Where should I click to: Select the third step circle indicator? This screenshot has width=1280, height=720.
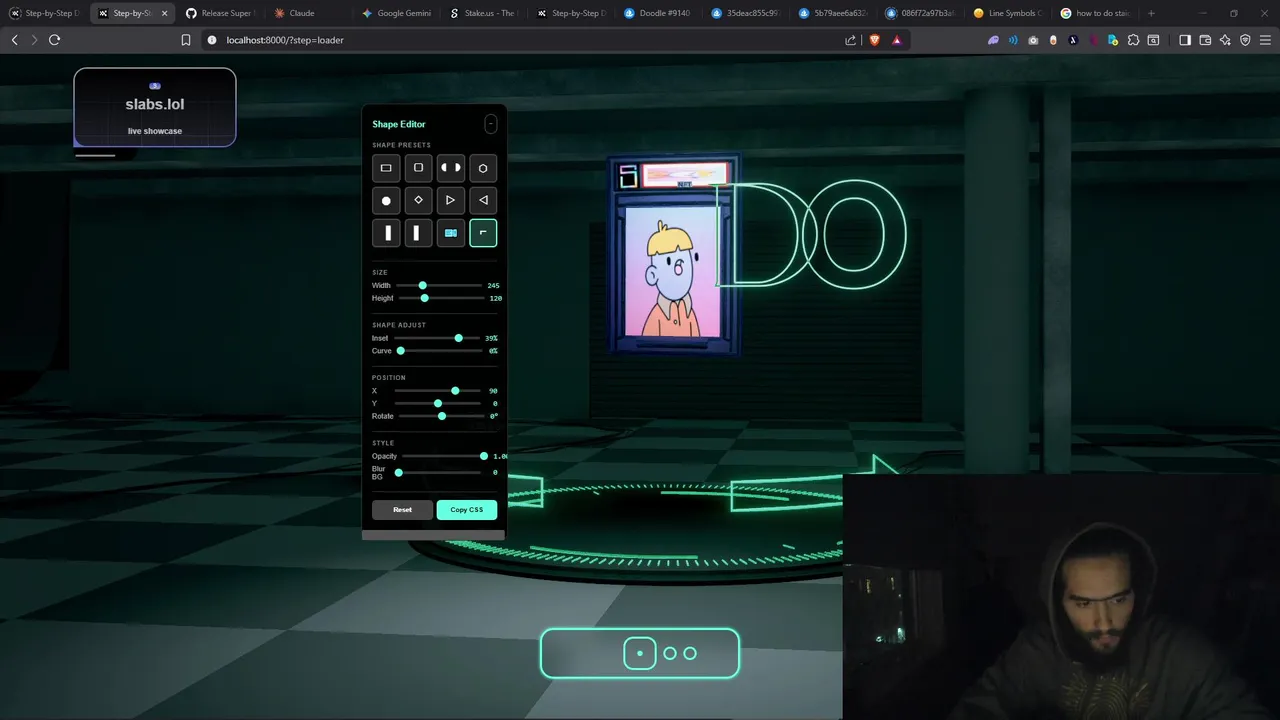(x=690, y=653)
